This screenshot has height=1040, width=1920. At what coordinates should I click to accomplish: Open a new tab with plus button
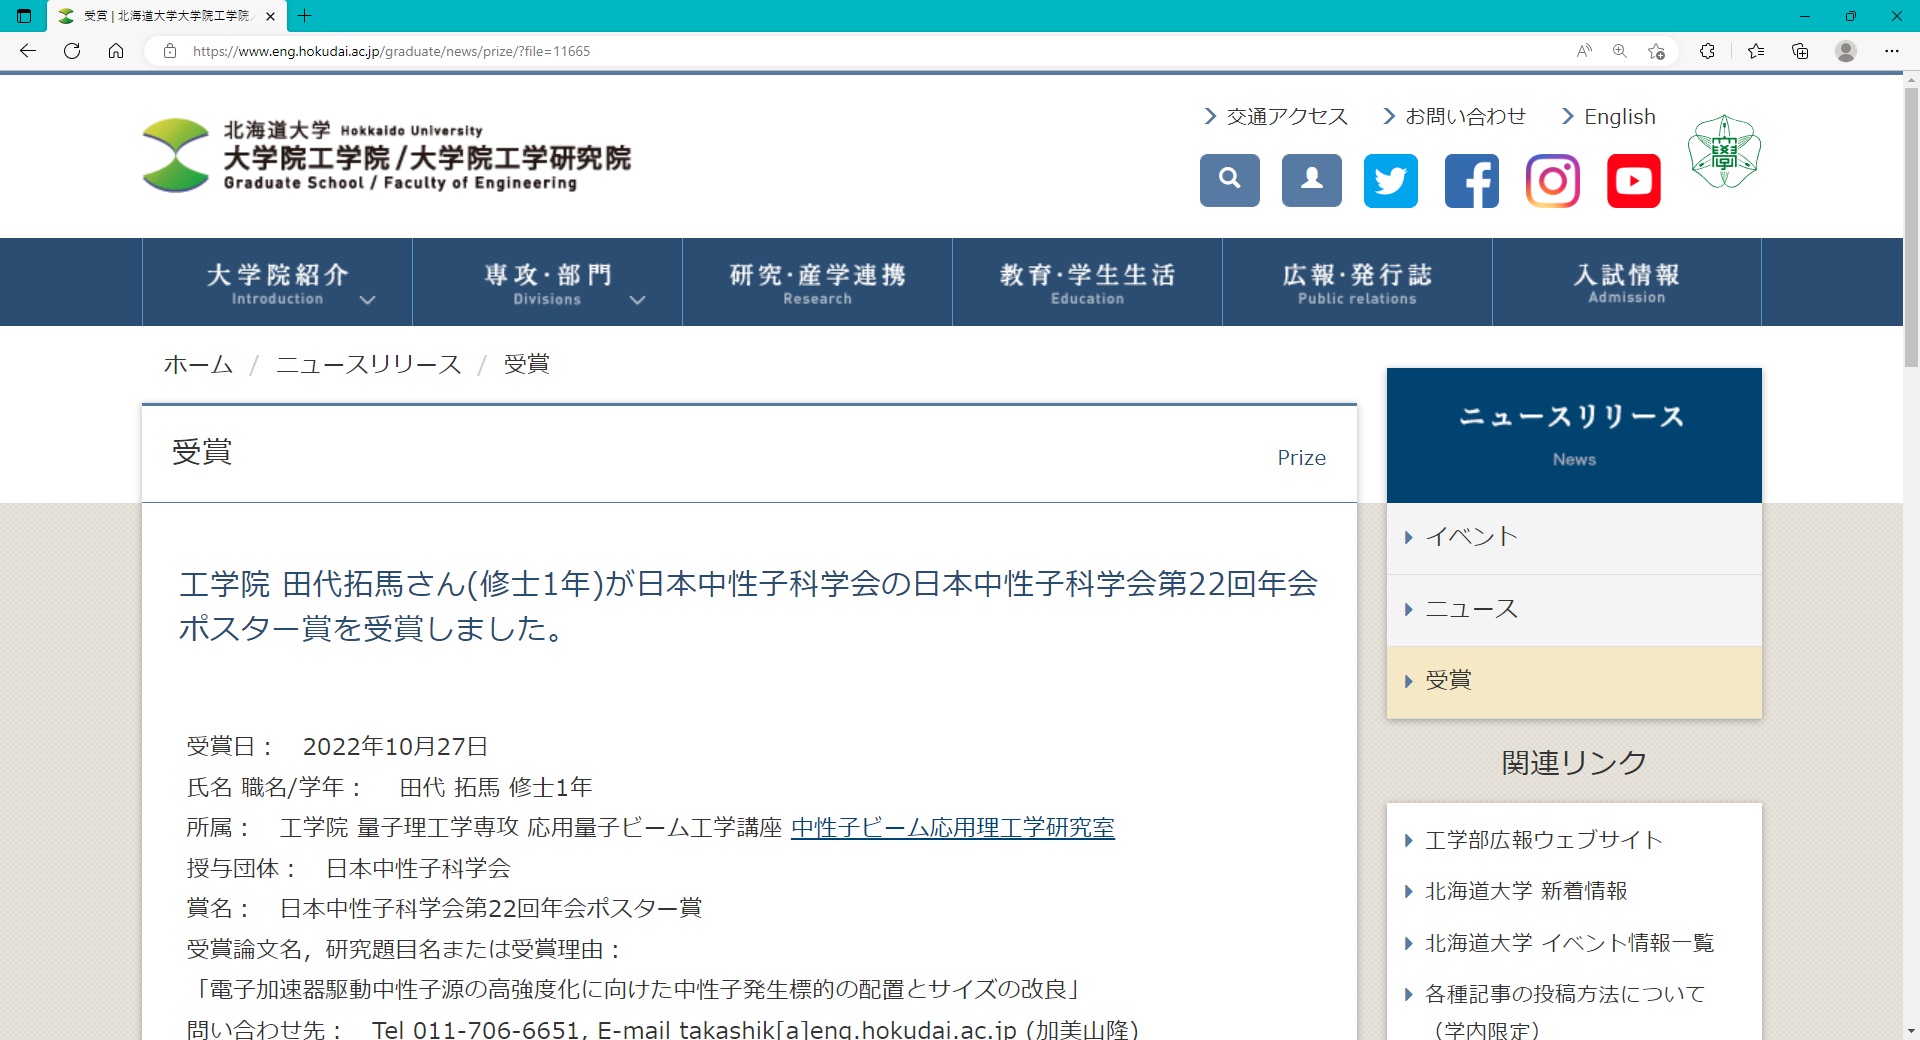(x=305, y=16)
